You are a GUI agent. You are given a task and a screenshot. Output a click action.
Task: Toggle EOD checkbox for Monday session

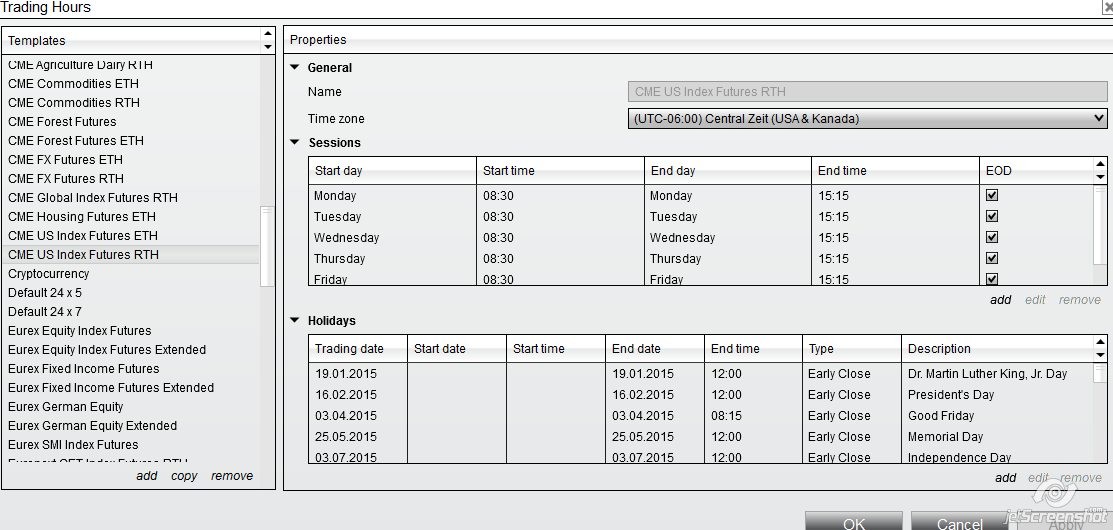pyautogui.click(x=992, y=194)
